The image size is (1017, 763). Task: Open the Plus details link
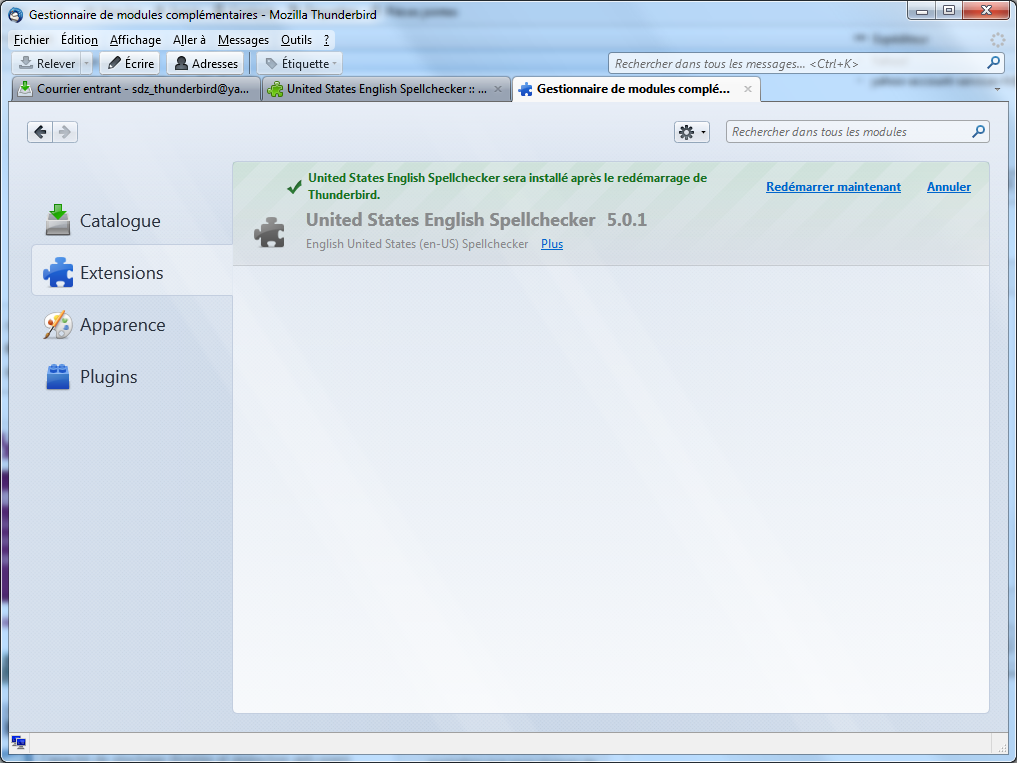click(552, 244)
